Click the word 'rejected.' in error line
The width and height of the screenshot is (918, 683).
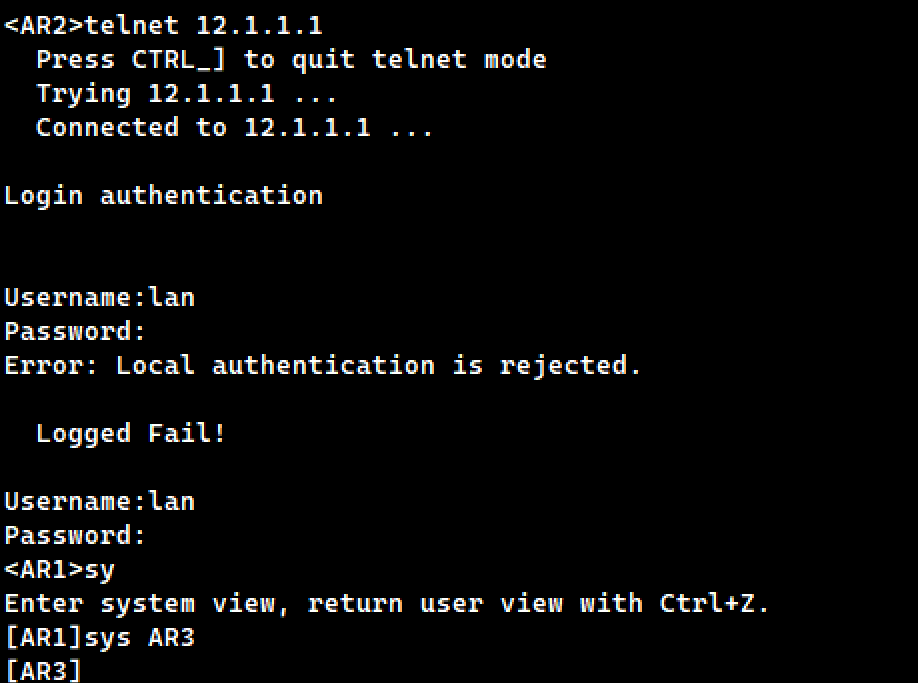(570, 366)
